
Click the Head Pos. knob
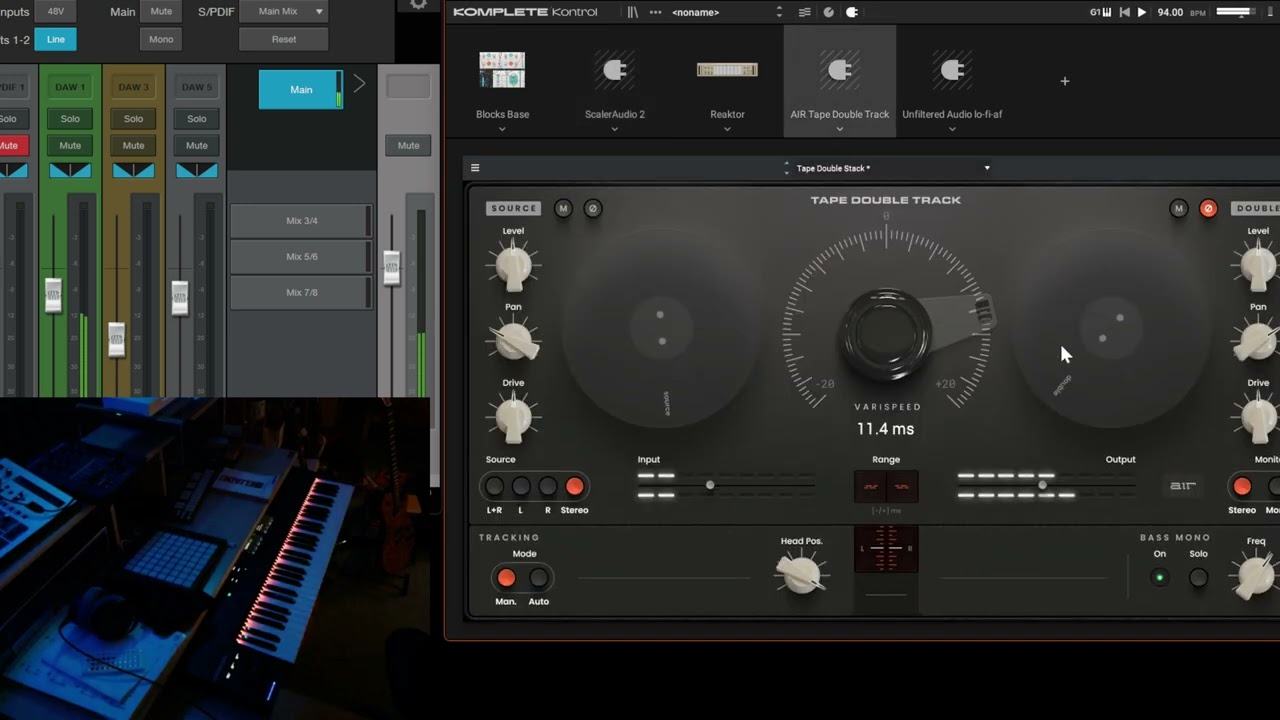pos(801,574)
